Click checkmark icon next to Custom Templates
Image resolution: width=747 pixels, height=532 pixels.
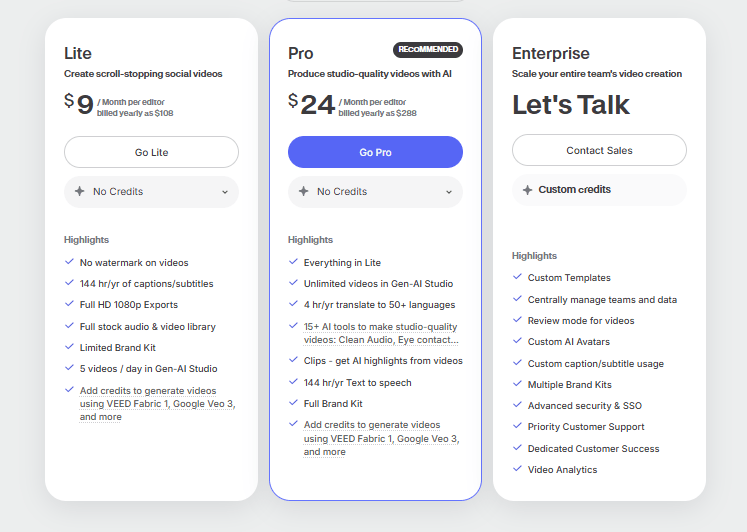pyautogui.click(x=517, y=277)
